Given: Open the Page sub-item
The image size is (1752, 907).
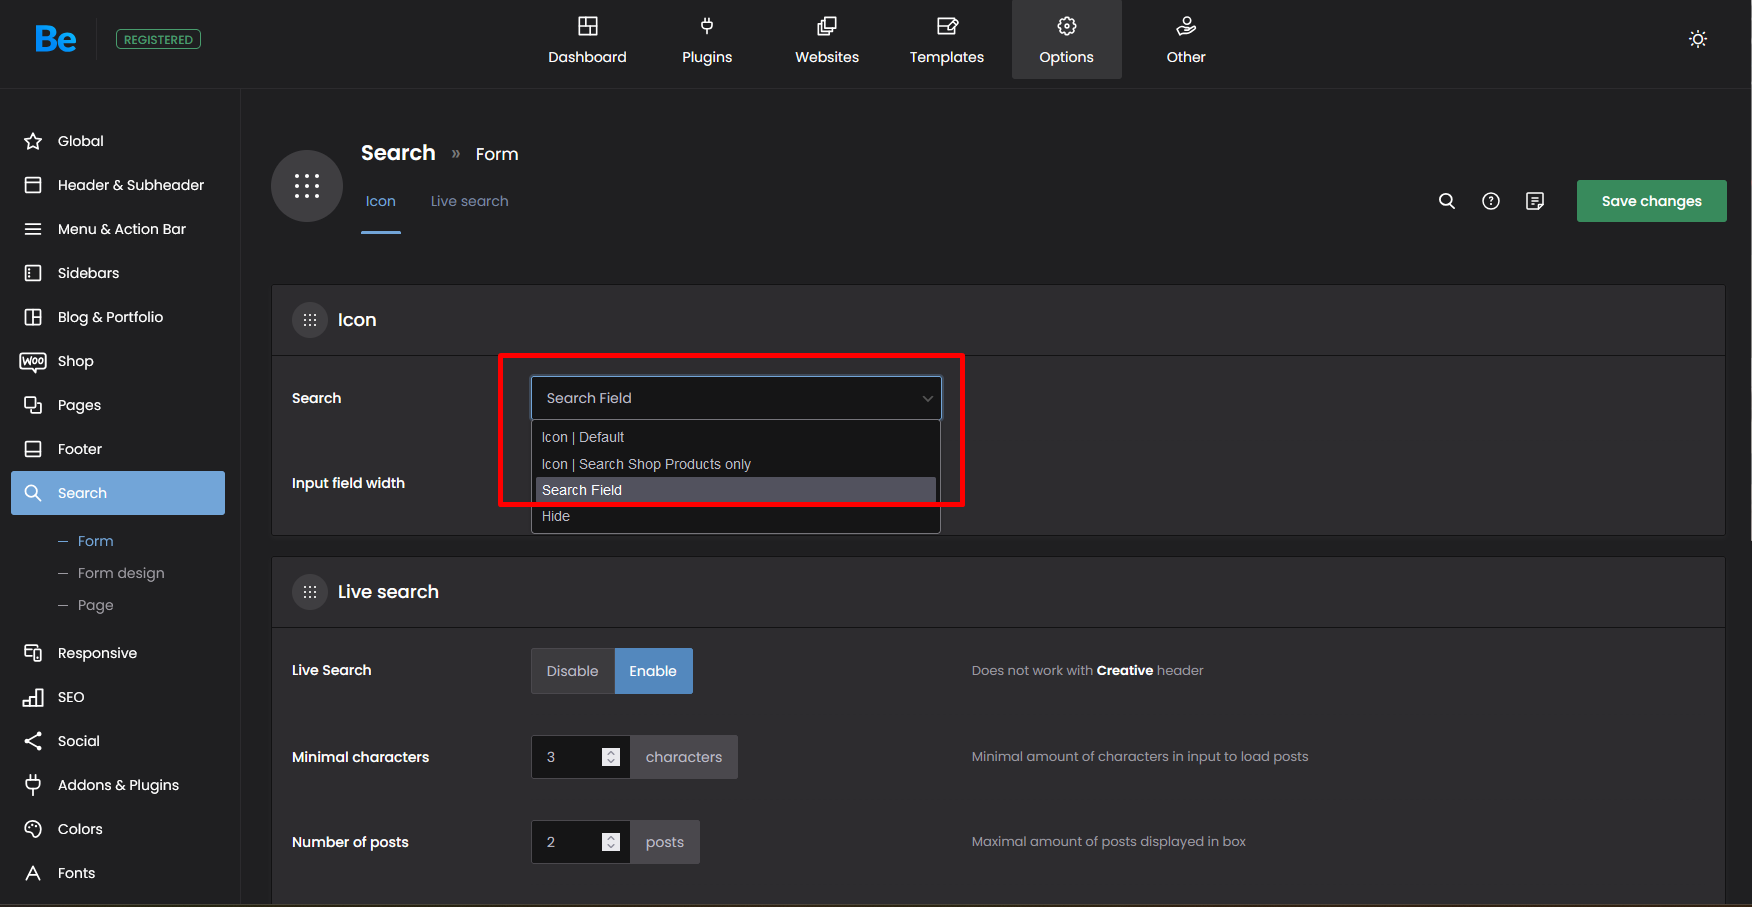Looking at the screenshot, I should click(96, 605).
